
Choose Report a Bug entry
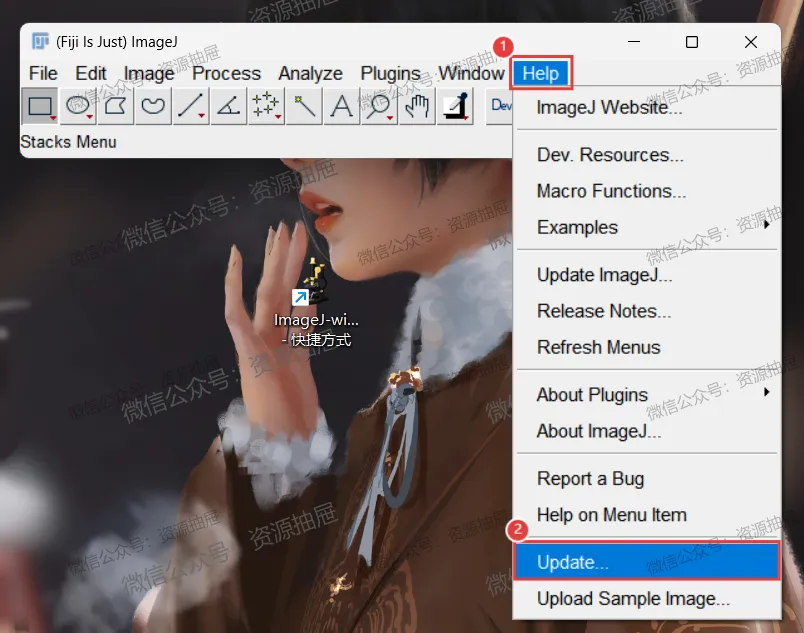(647, 479)
